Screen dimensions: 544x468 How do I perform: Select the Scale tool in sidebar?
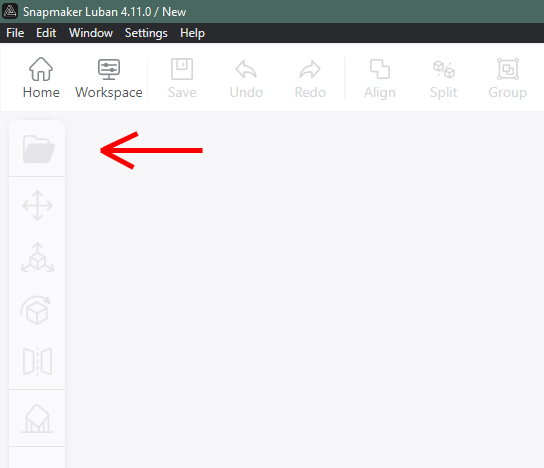(37, 258)
